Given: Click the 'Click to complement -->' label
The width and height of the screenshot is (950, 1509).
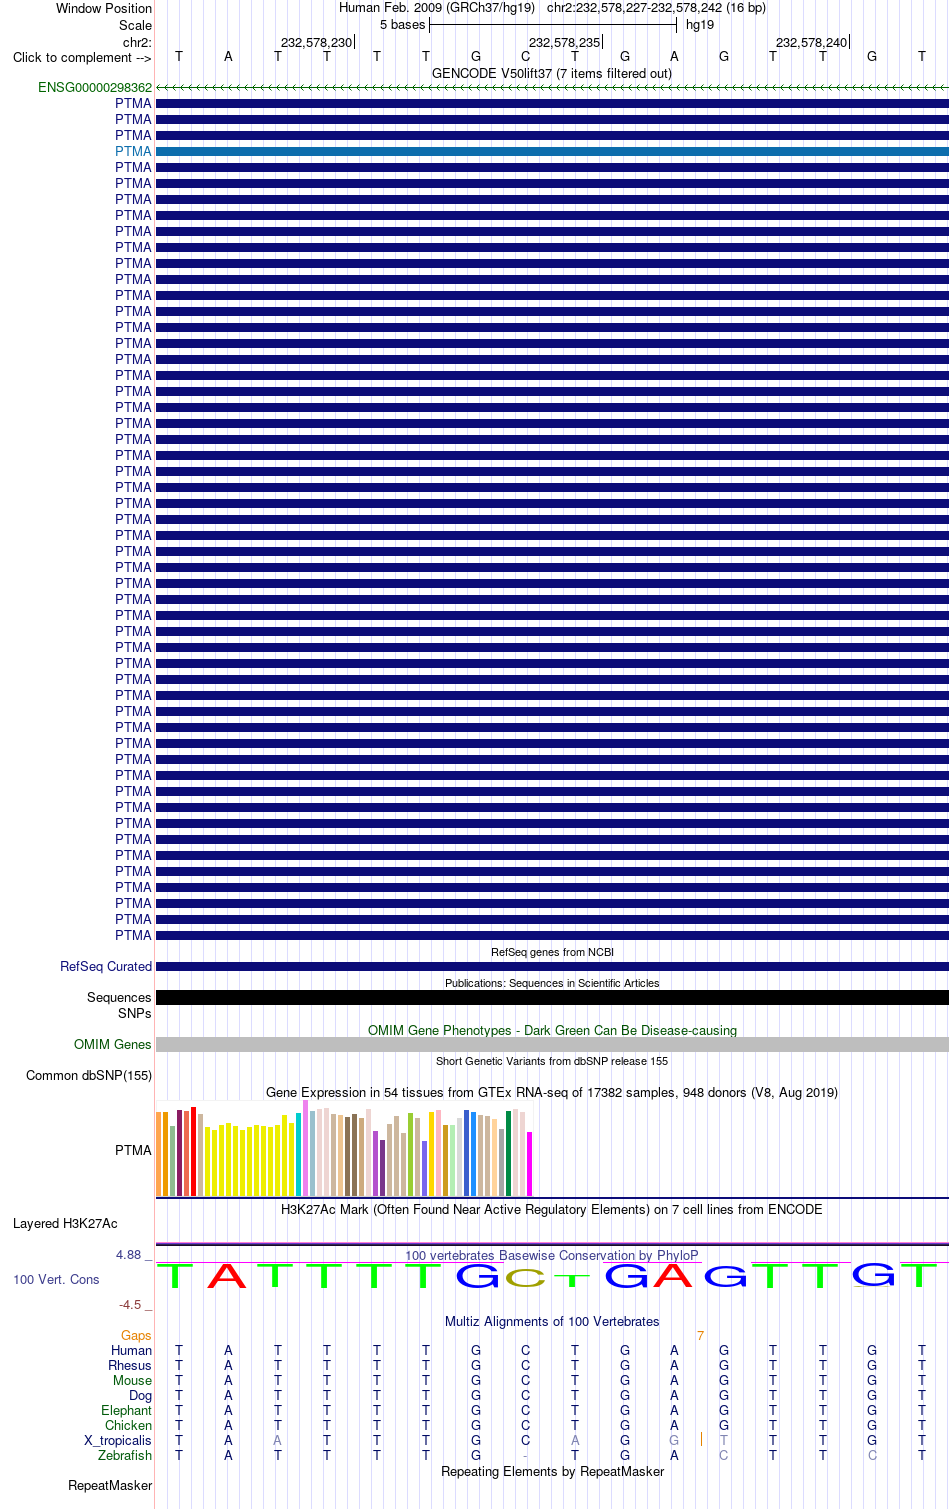Looking at the screenshot, I should (x=82, y=57).
